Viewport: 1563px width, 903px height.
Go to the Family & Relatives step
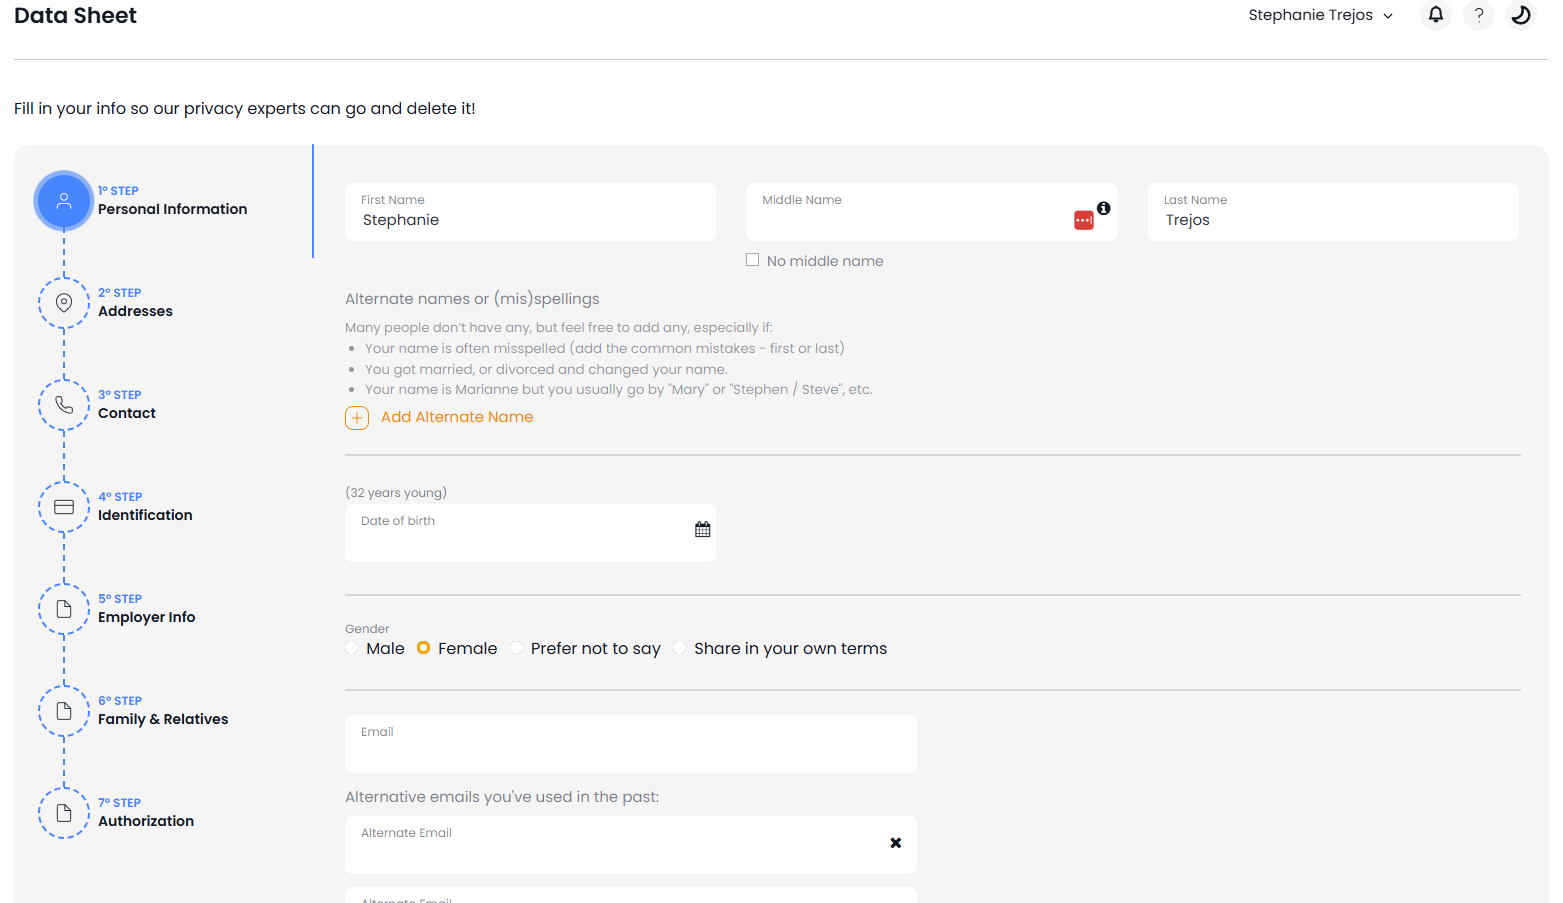[63, 711]
